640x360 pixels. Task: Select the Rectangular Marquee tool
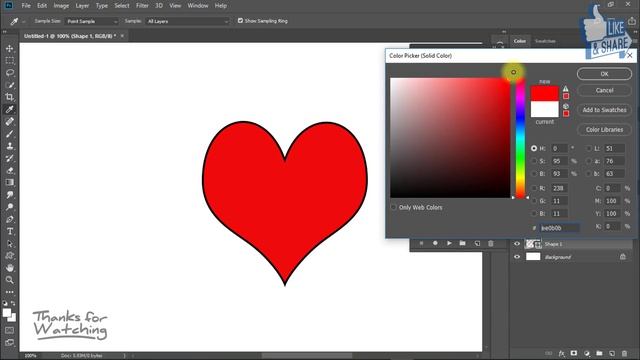coord(9,60)
